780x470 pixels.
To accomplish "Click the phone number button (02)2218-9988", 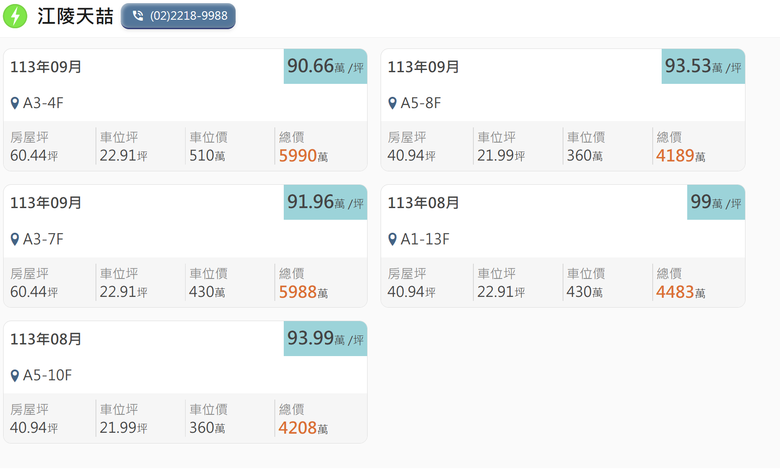I will click(178, 16).
